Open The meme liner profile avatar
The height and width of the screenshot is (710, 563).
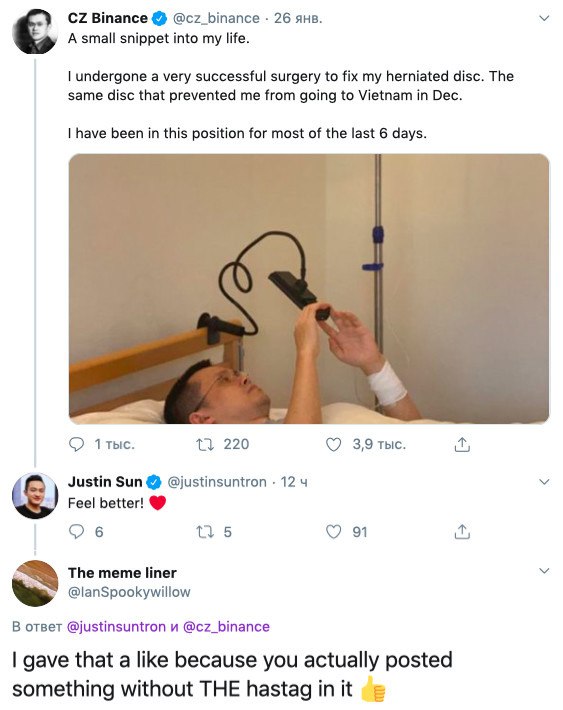[x=35, y=583]
